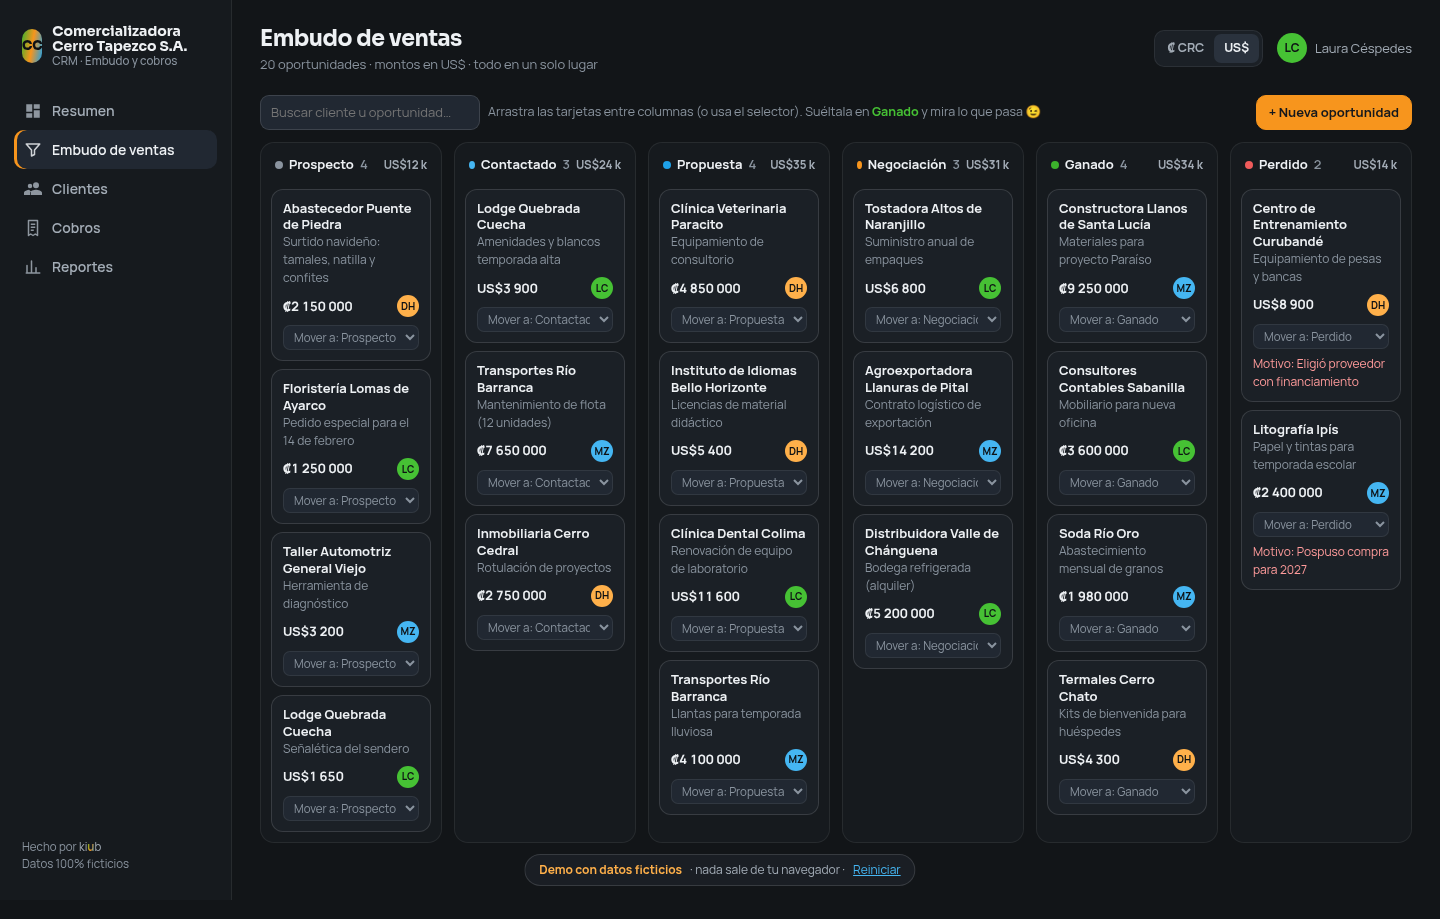Image resolution: width=1440 pixels, height=919 pixels.
Task: Follow the kiub link in footer
Action: tap(90, 847)
